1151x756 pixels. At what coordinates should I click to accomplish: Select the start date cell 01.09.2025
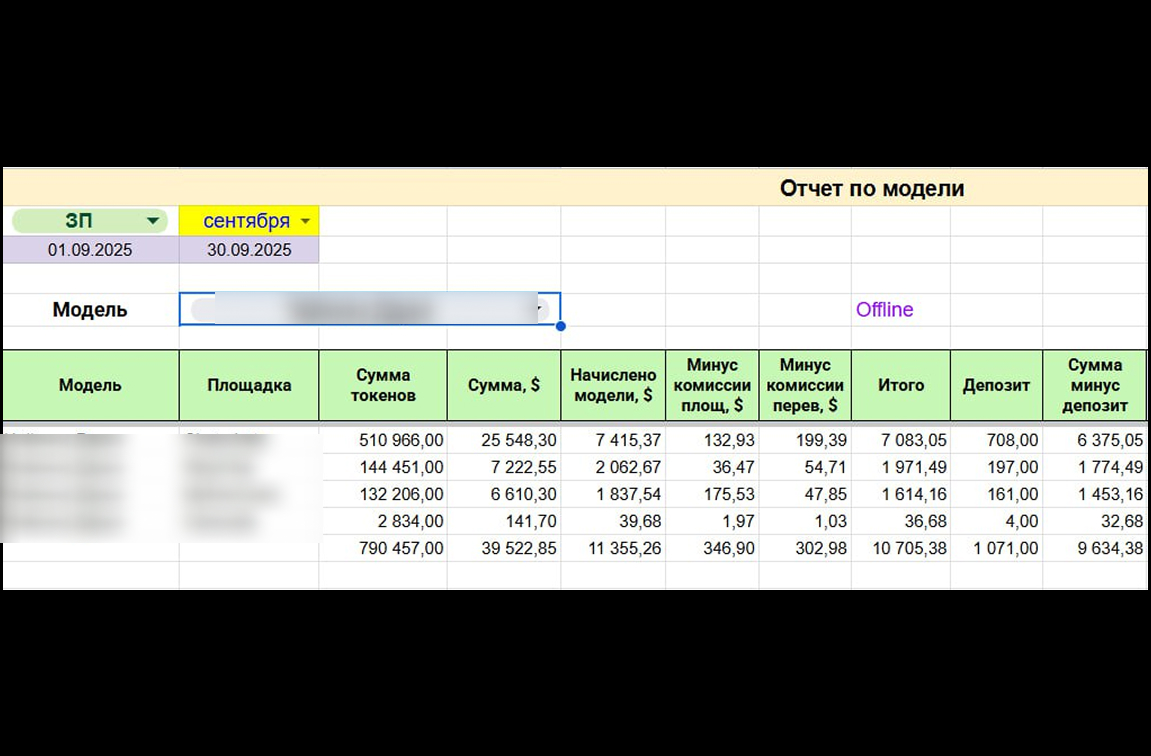(90, 250)
